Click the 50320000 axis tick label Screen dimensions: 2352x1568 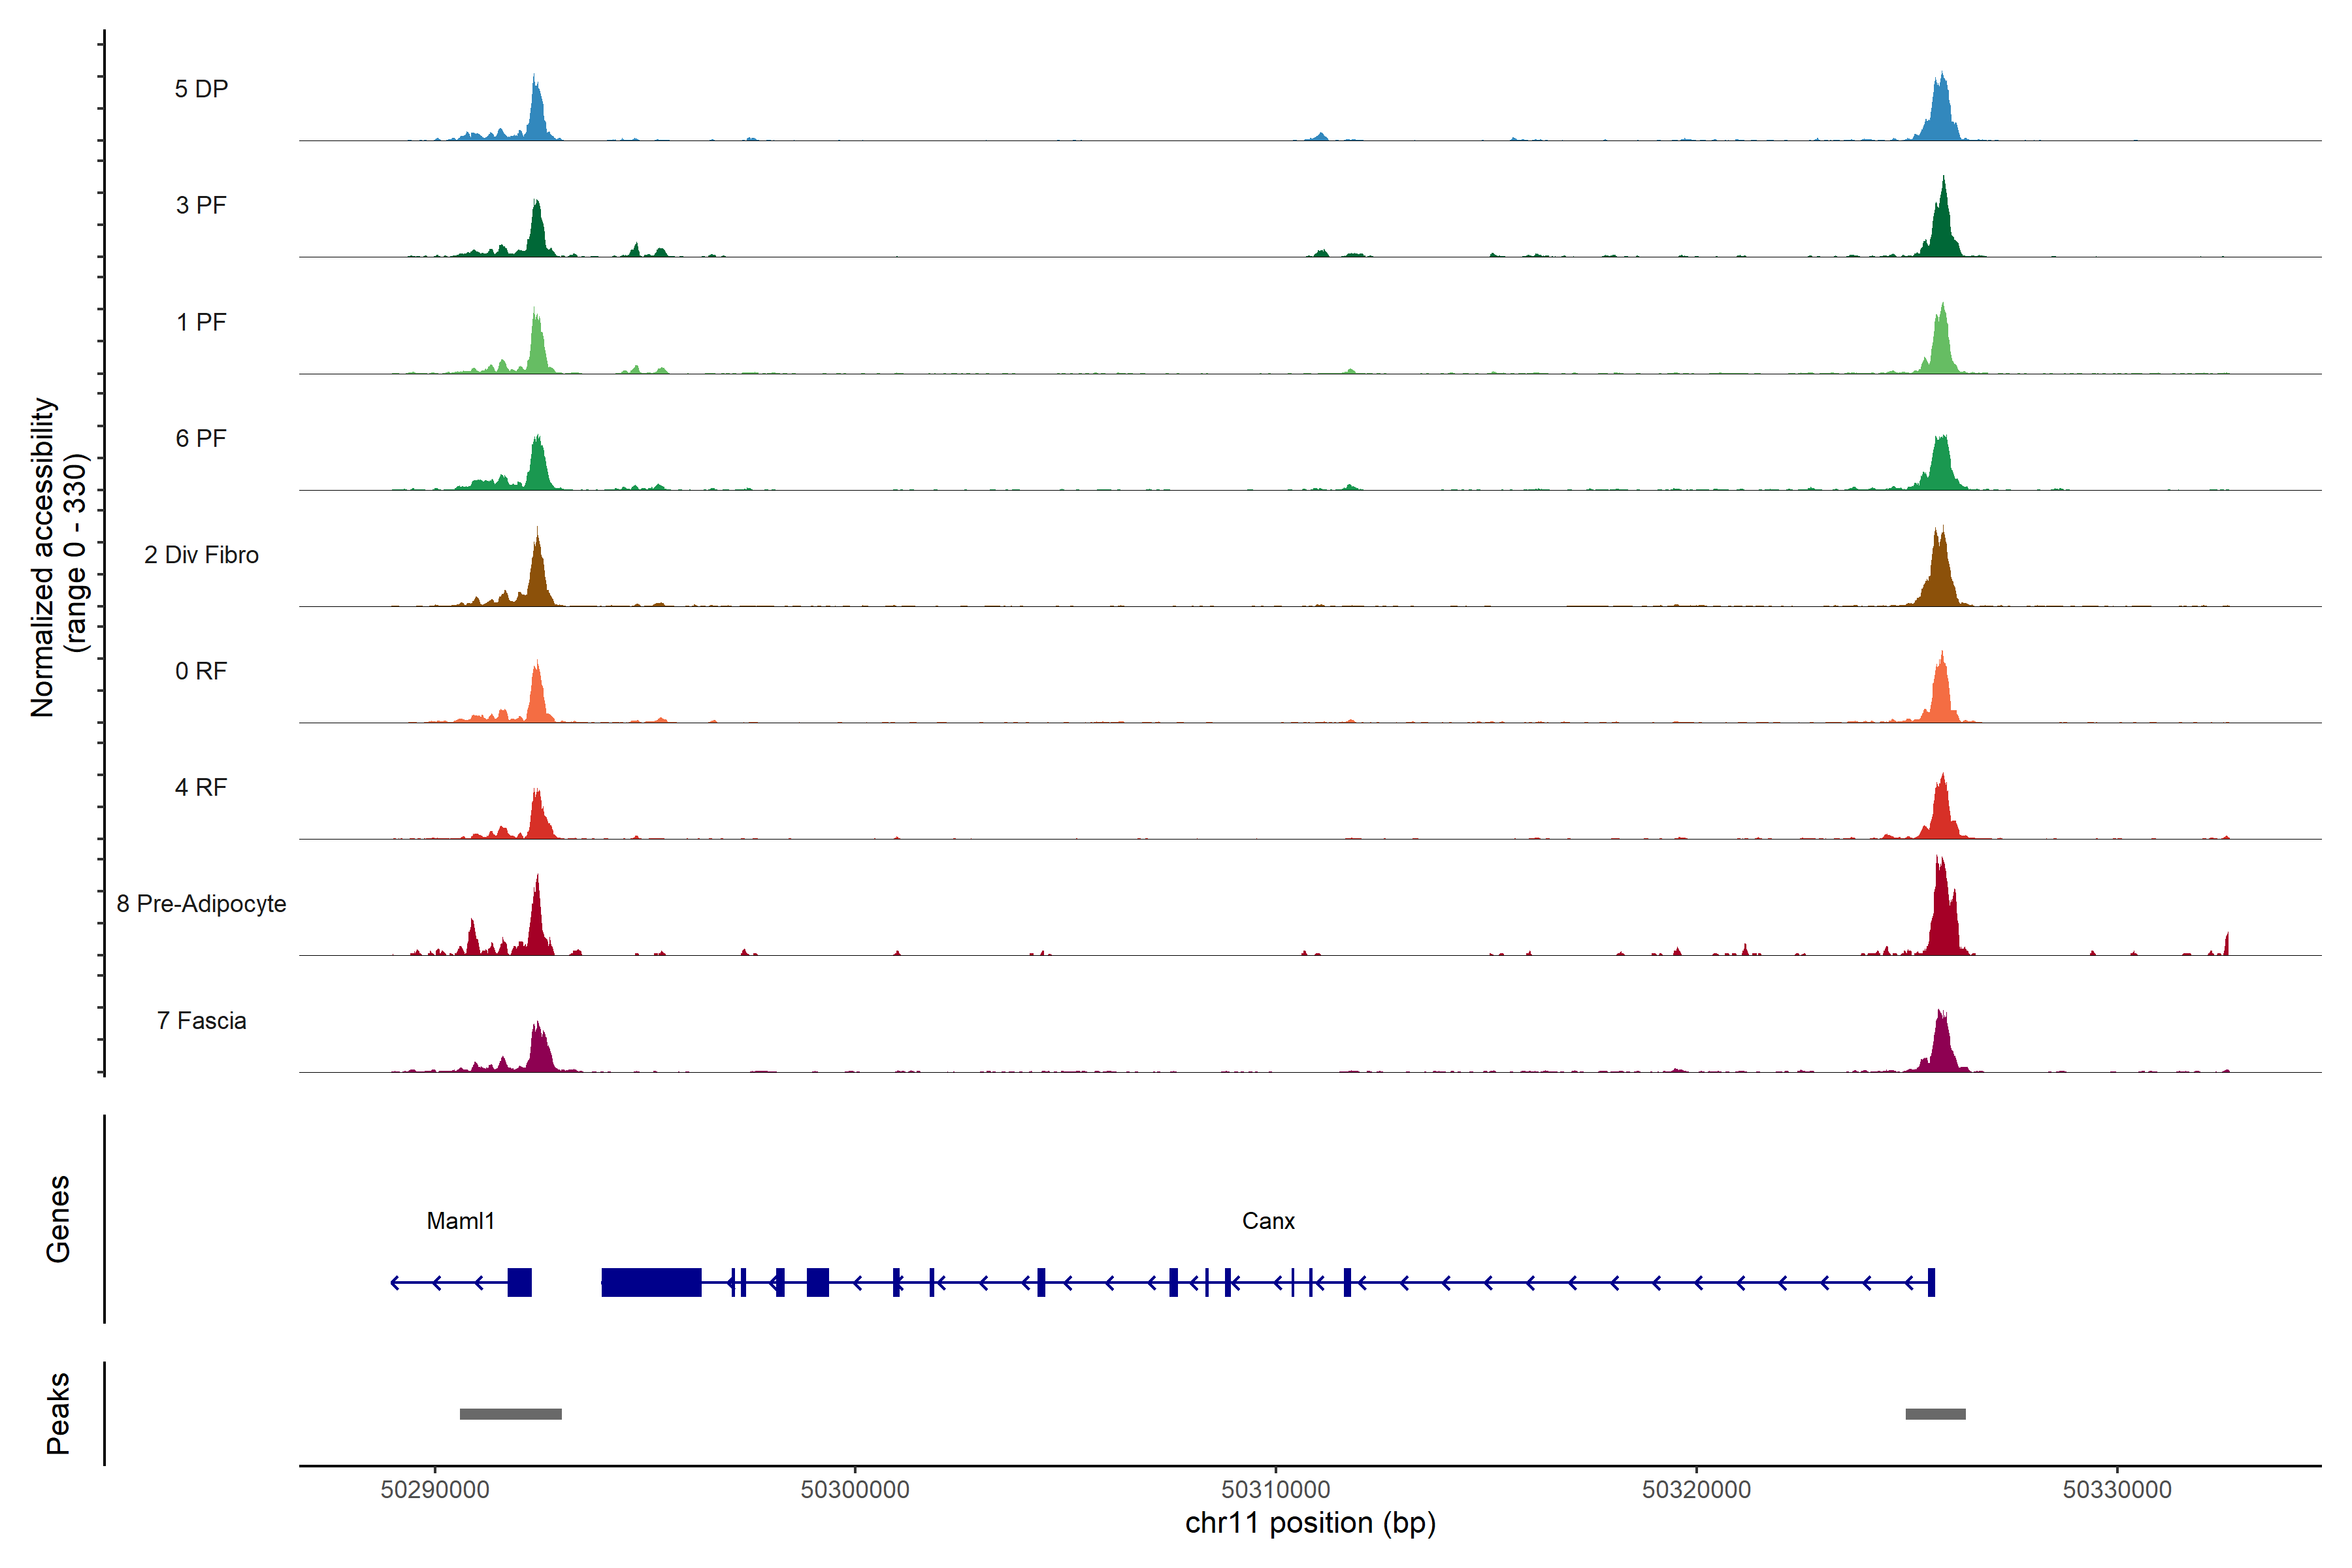click(1696, 1490)
